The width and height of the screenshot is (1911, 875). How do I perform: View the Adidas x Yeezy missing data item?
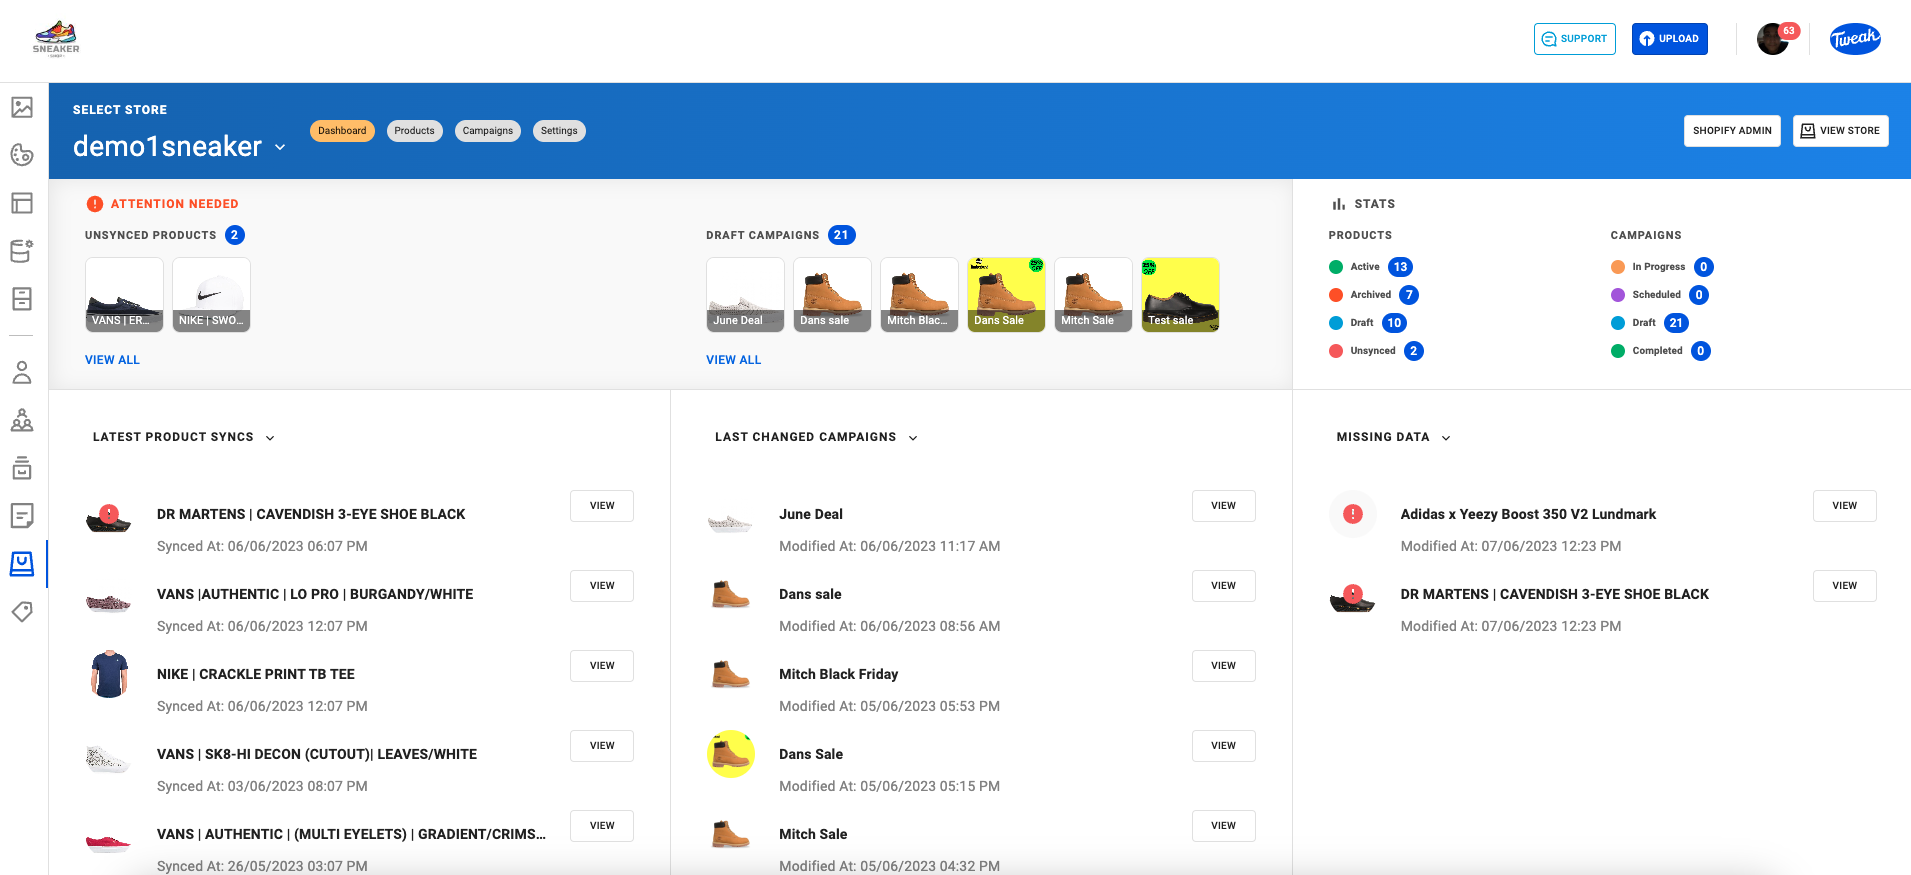tap(1844, 506)
